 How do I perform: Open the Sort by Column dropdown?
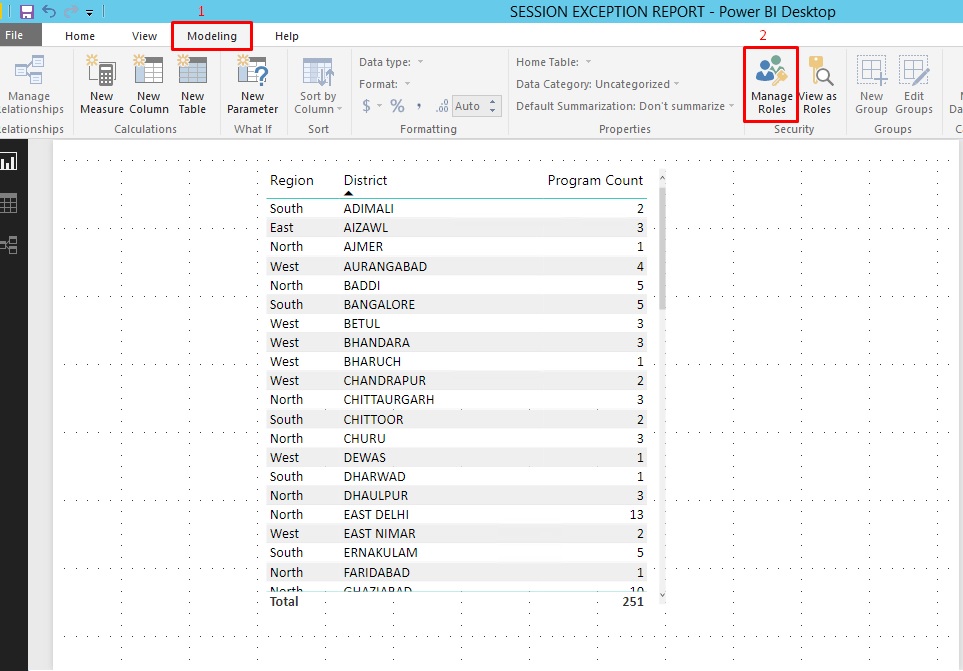click(x=318, y=85)
